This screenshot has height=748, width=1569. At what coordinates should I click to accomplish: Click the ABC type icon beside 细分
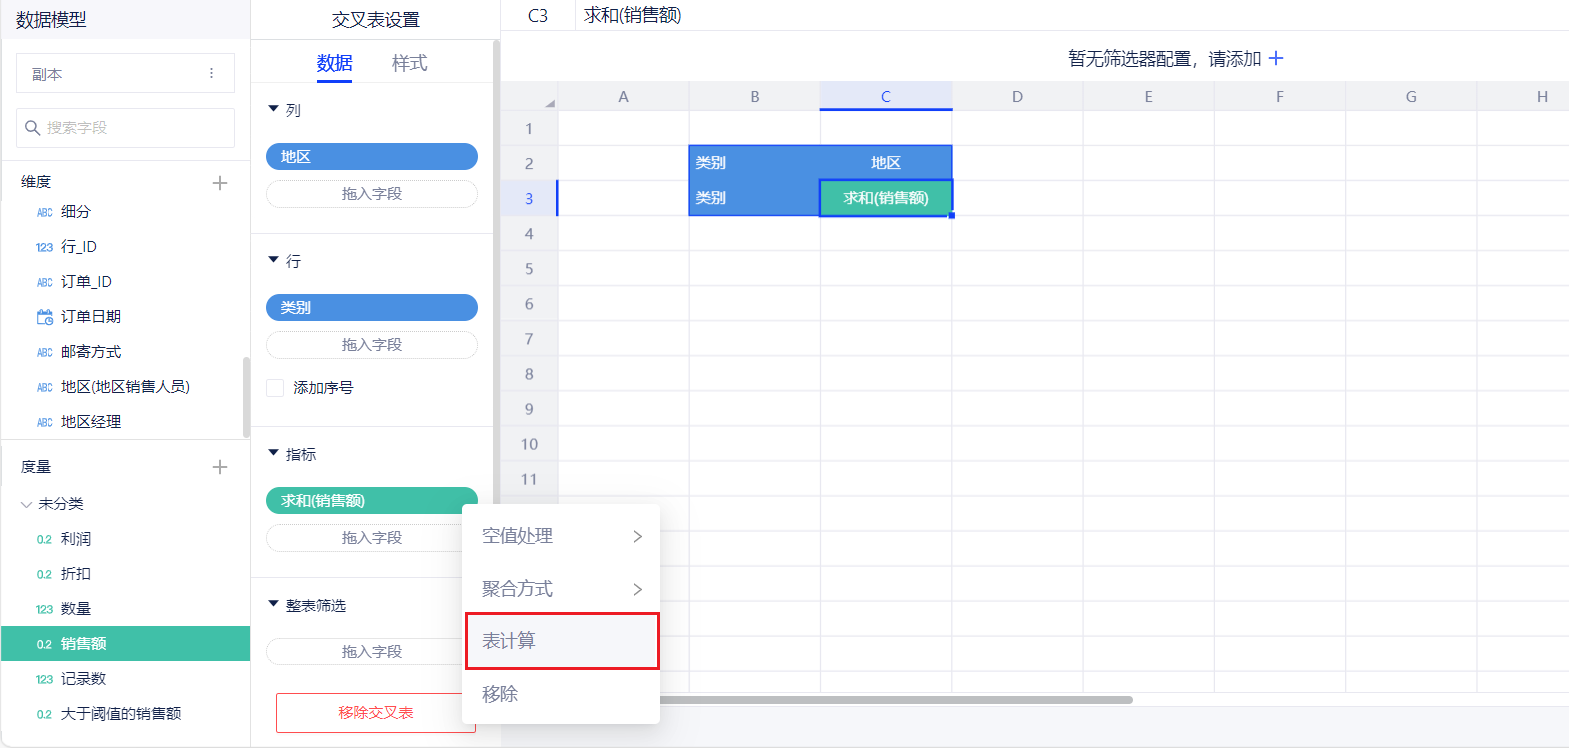(45, 212)
